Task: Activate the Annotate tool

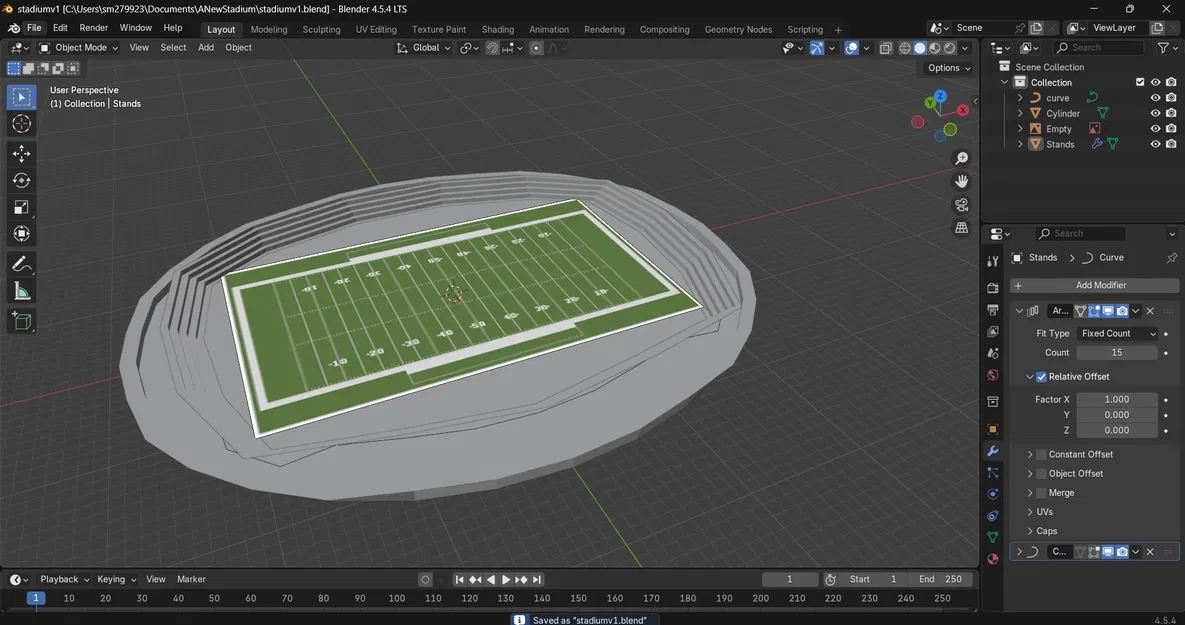Action: click(21, 264)
